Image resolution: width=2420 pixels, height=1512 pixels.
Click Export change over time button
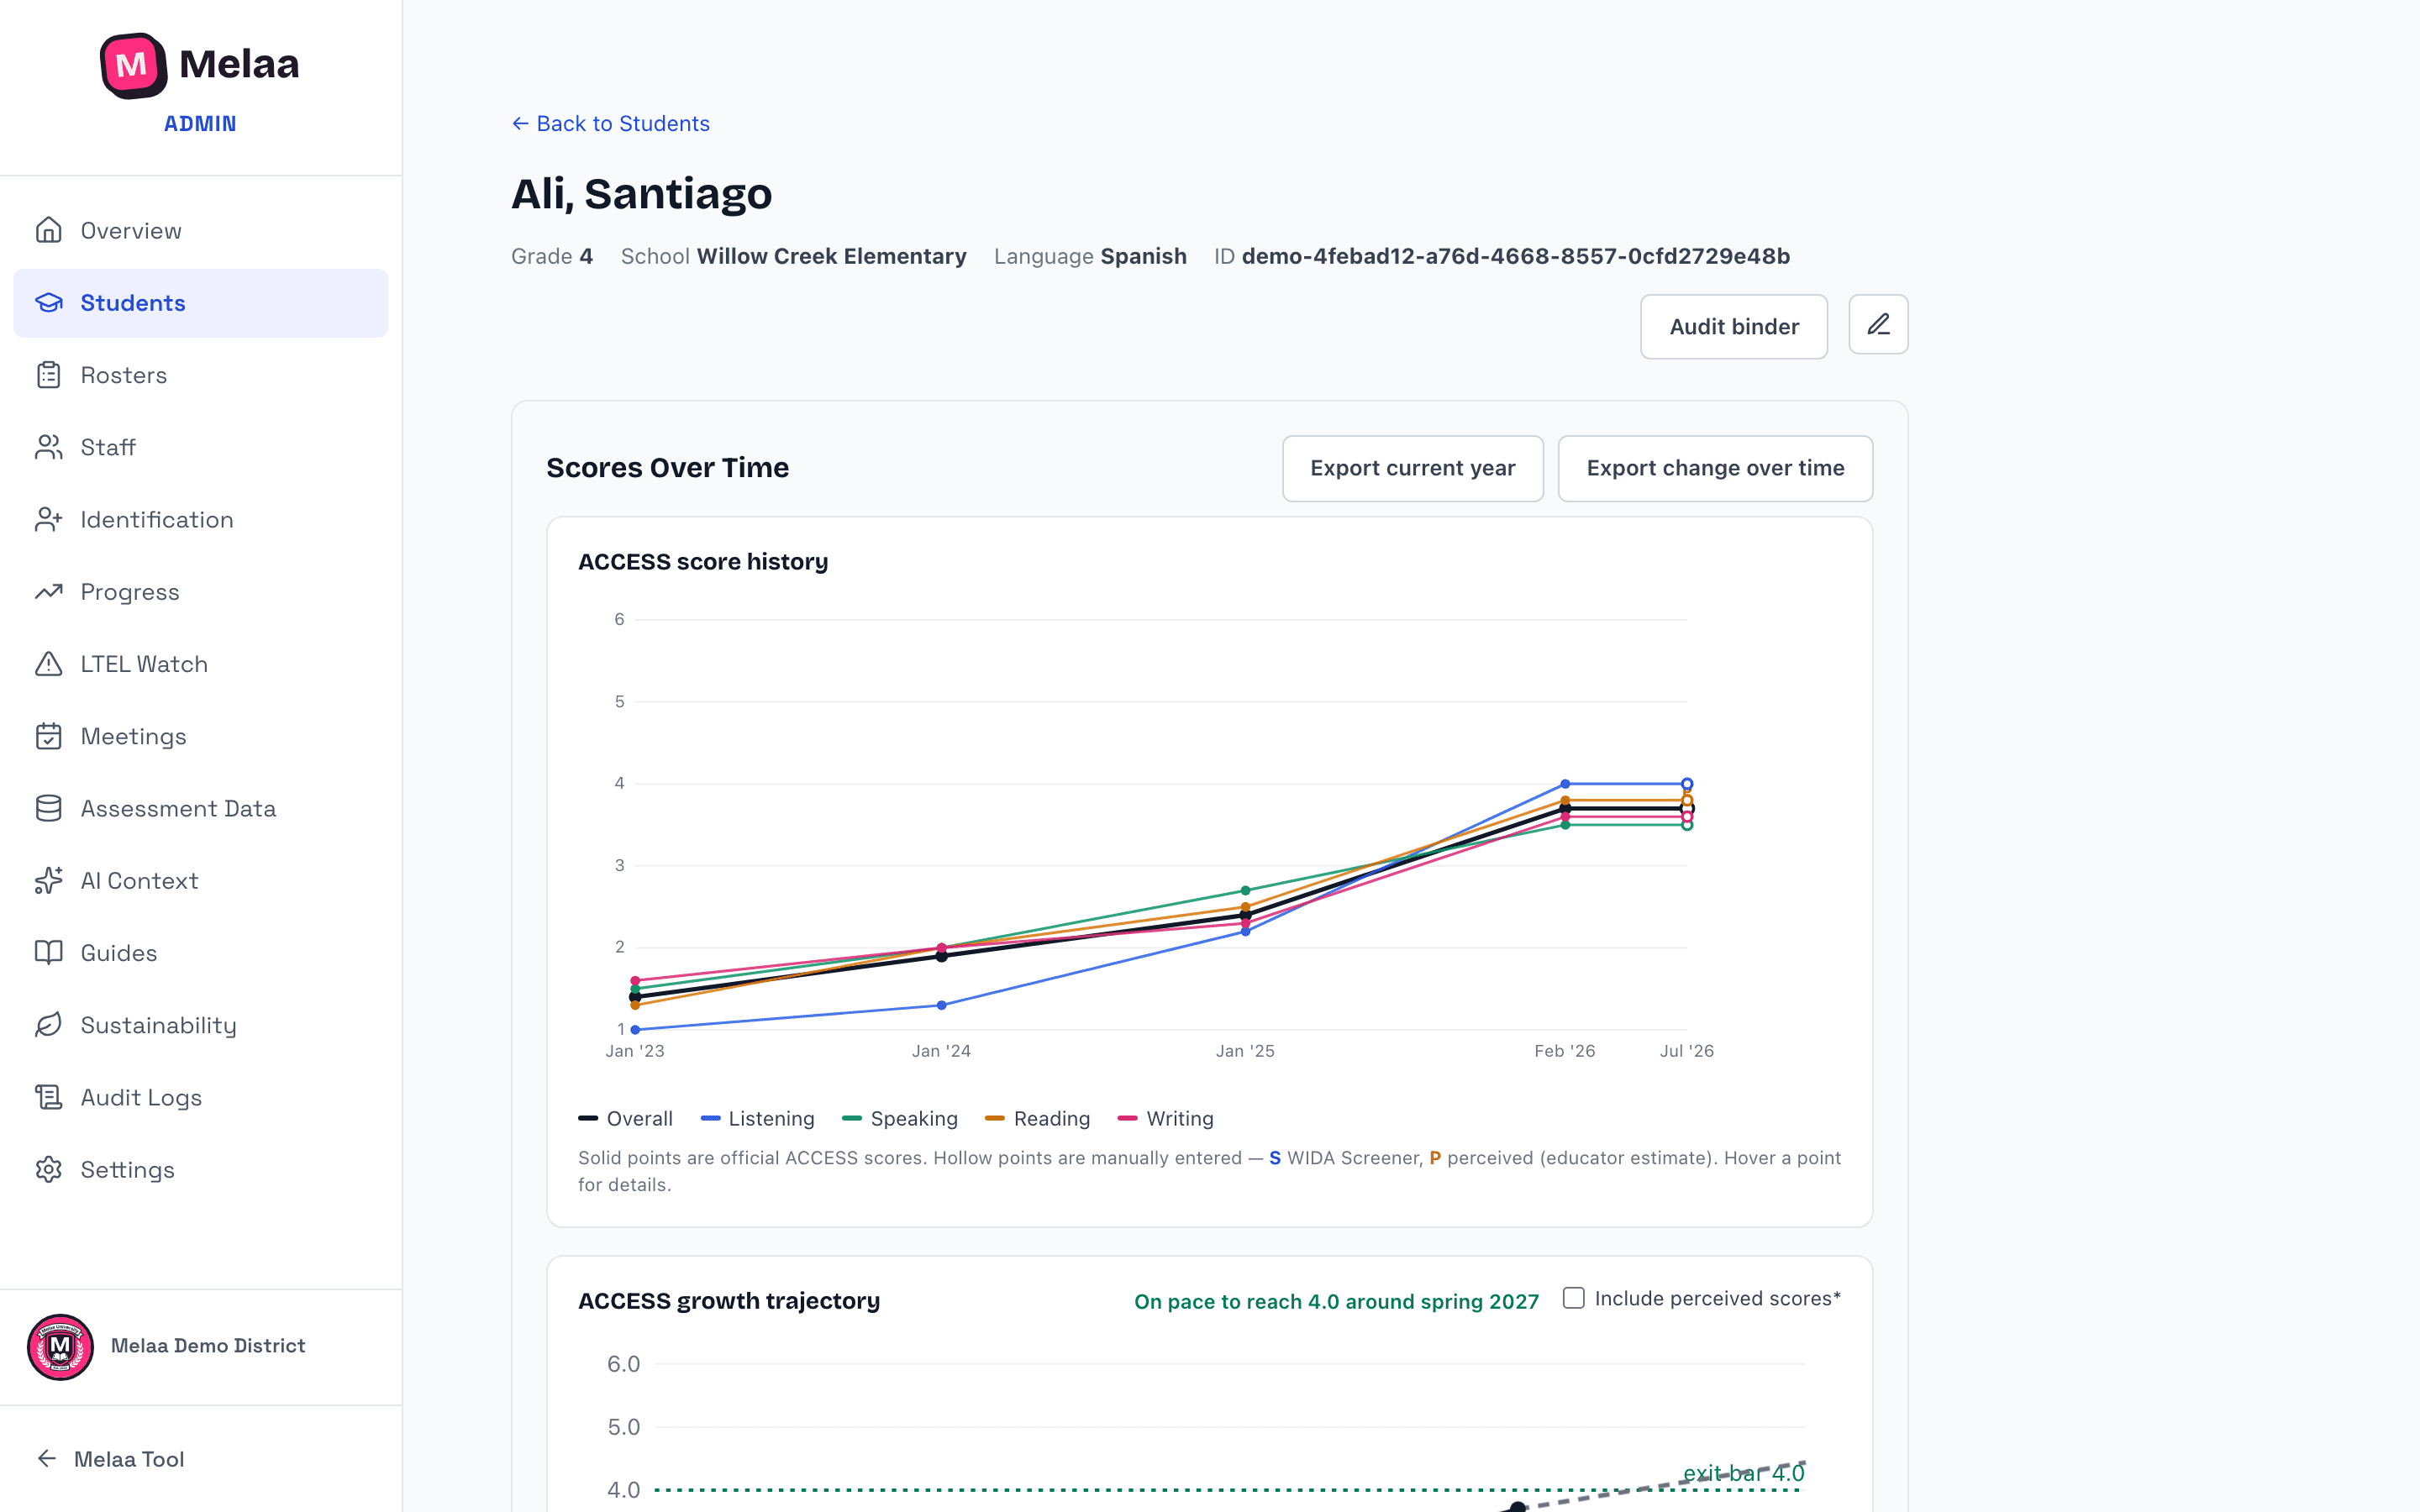[x=1715, y=468]
